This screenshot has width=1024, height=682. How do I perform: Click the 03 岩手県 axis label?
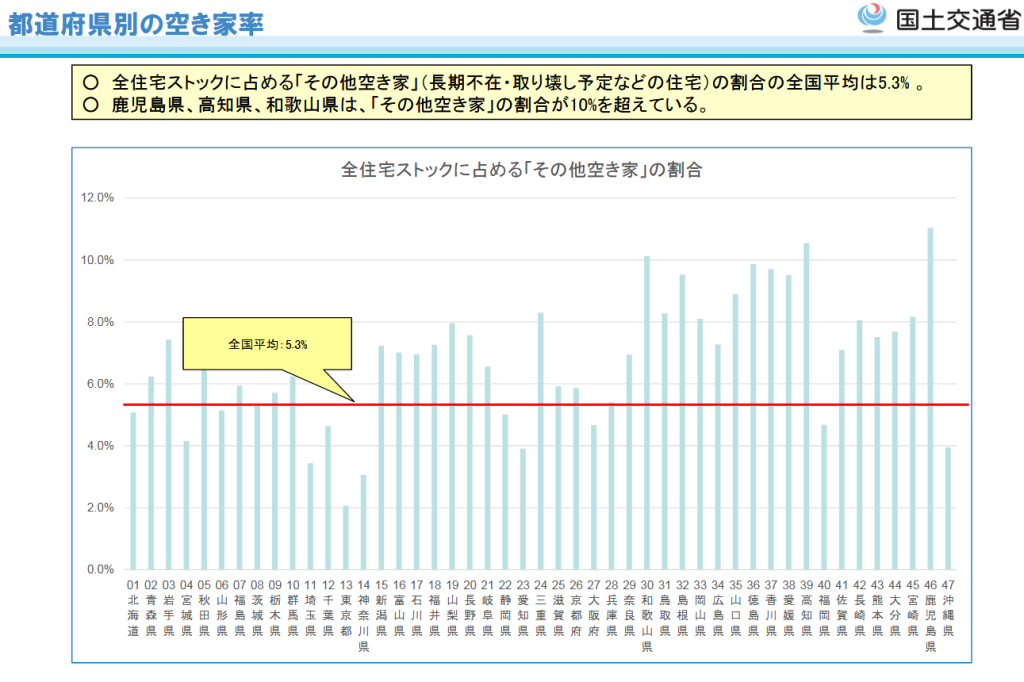(x=168, y=608)
